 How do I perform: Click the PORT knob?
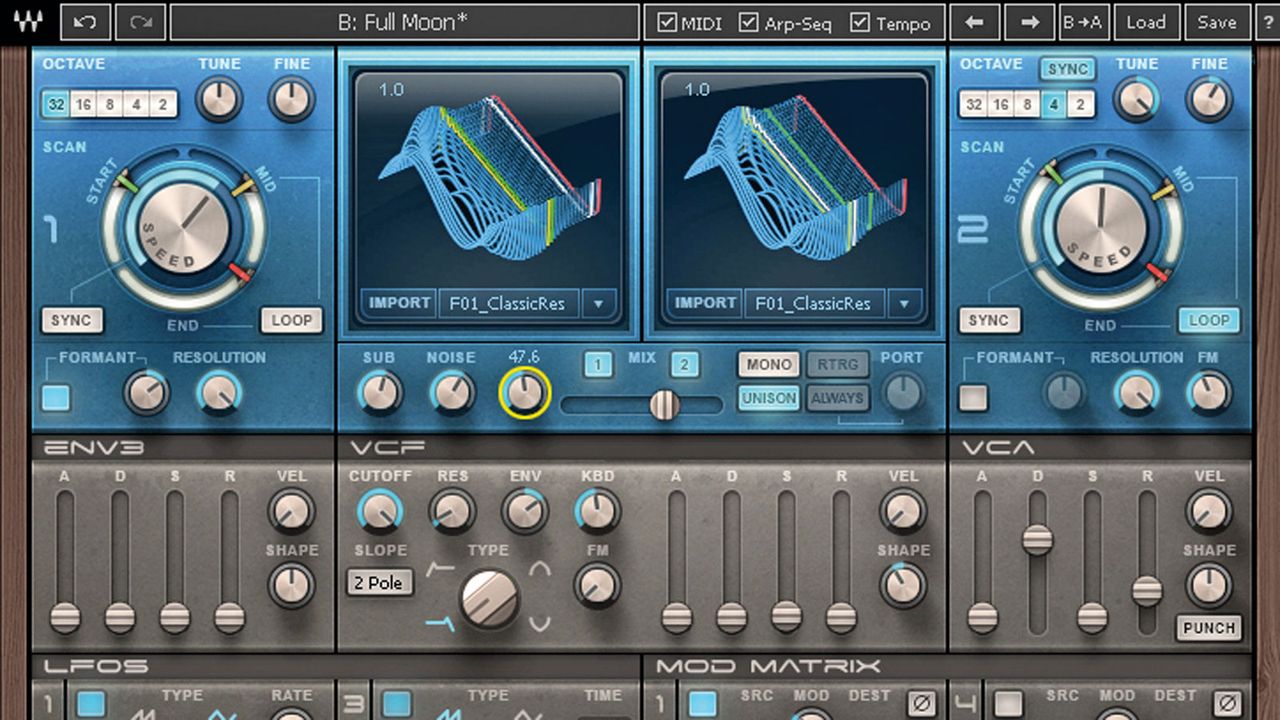[903, 393]
